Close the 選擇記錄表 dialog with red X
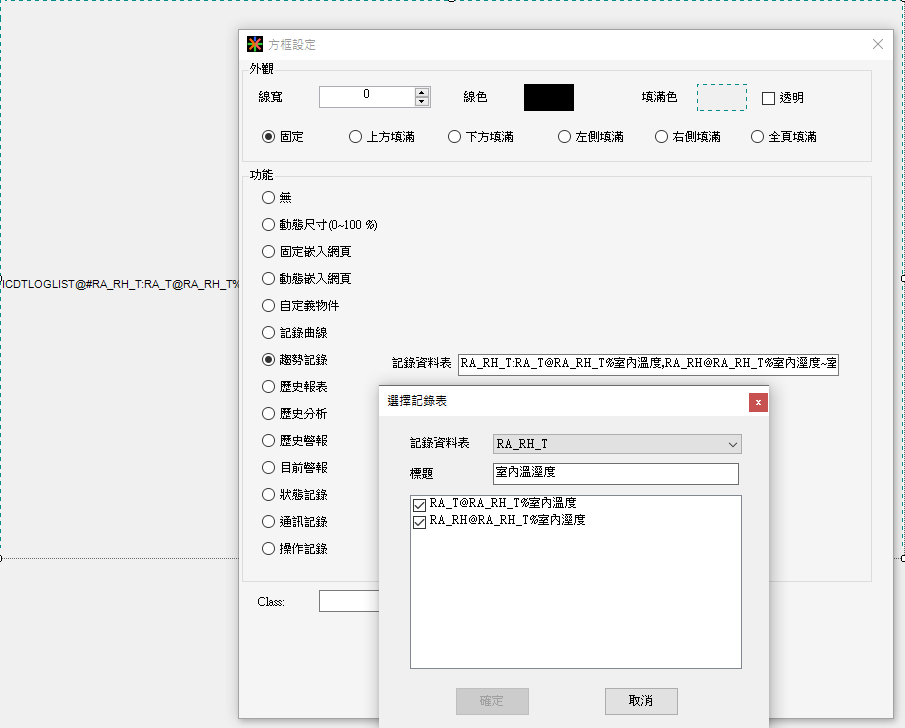The image size is (905, 728). coord(759,402)
